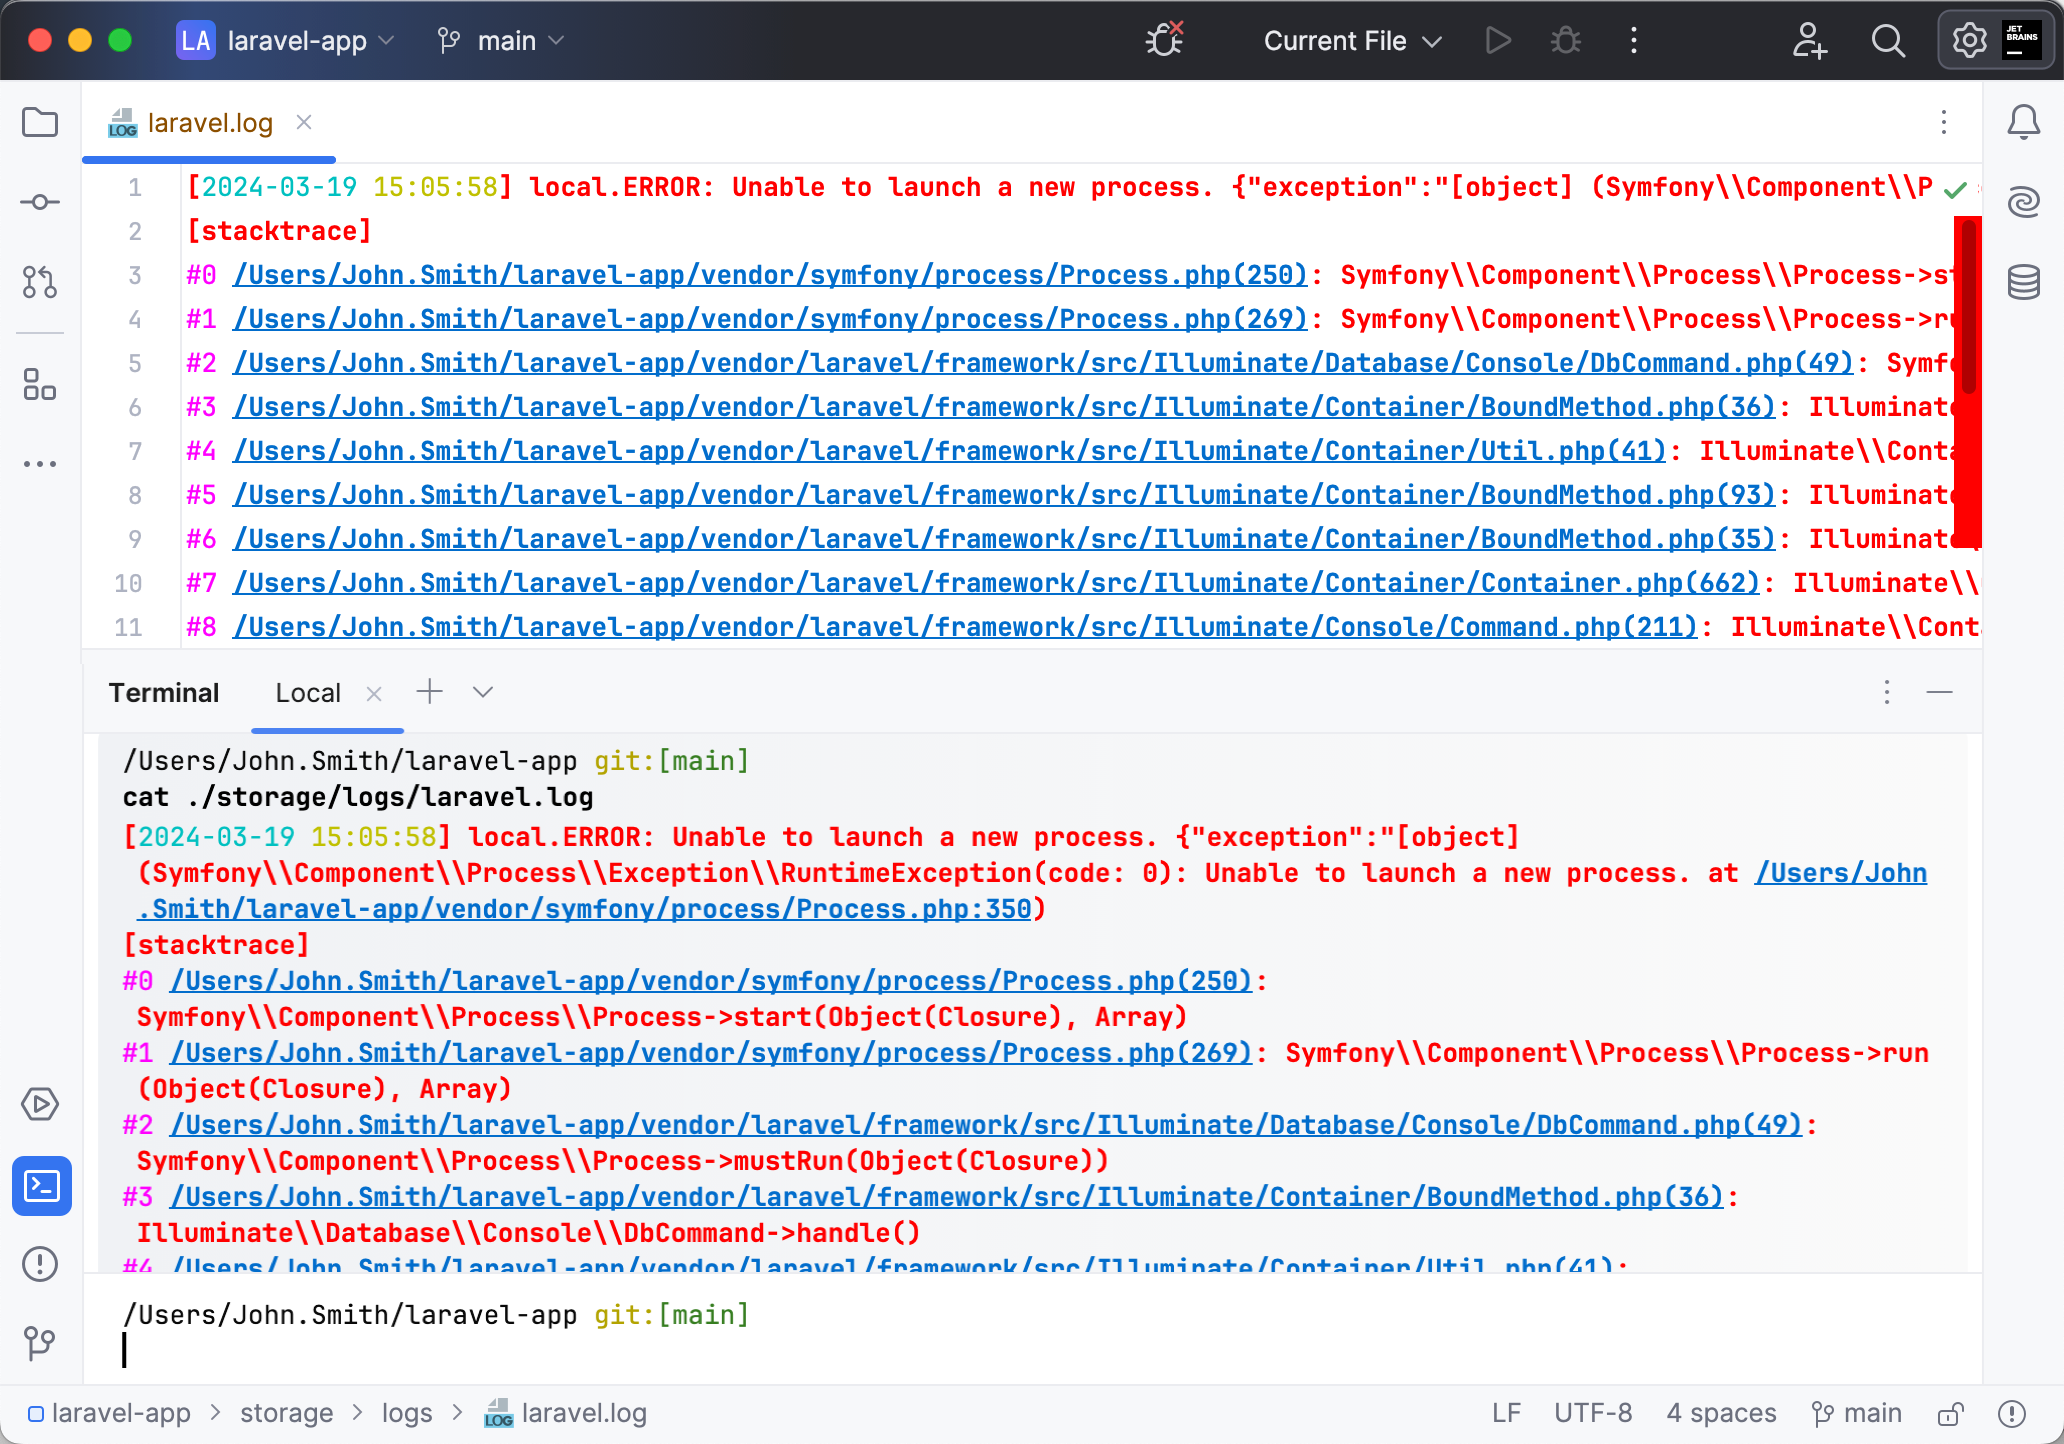Image resolution: width=2064 pixels, height=1444 pixels.
Task: Open the Problems tool window
Action: point(40,1264)
